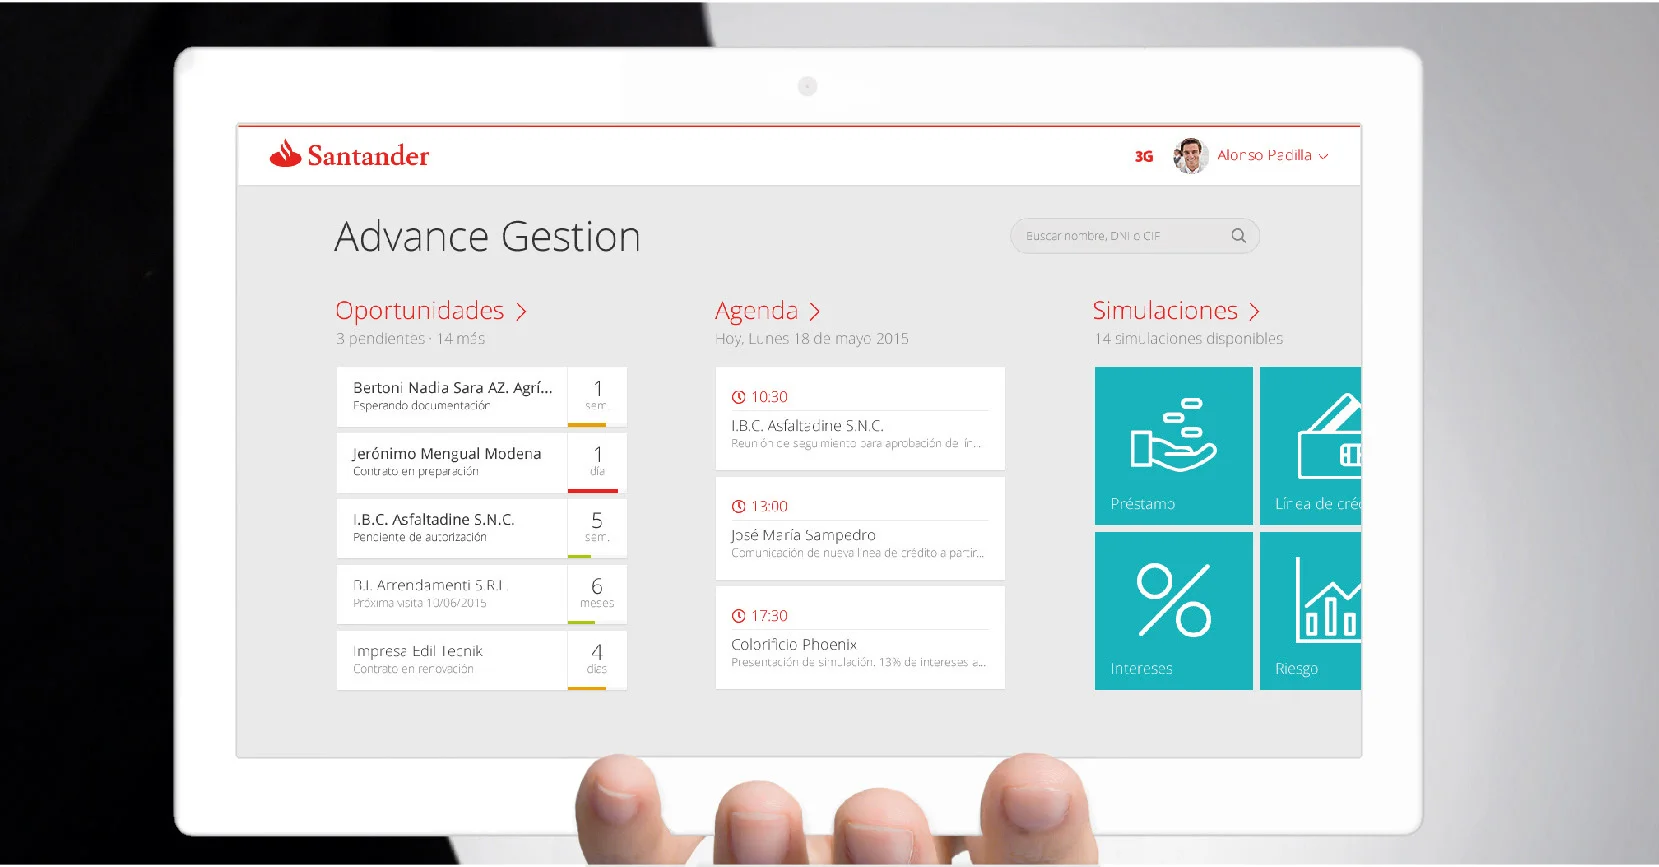Click the 6 meses deadline badge
Screen dimensions: 1659x867
point(597,594)
